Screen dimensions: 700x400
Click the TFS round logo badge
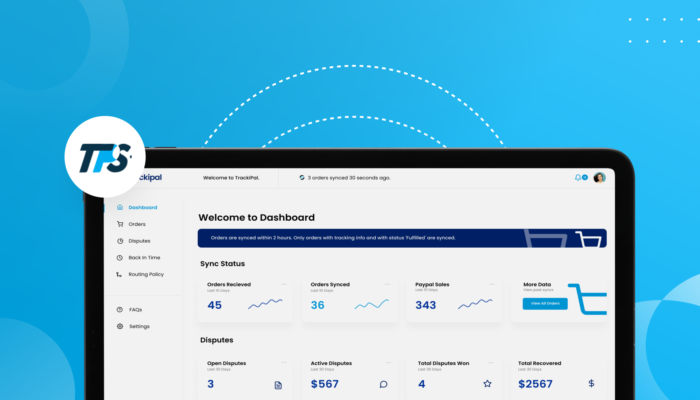click(x=105, y=157)
